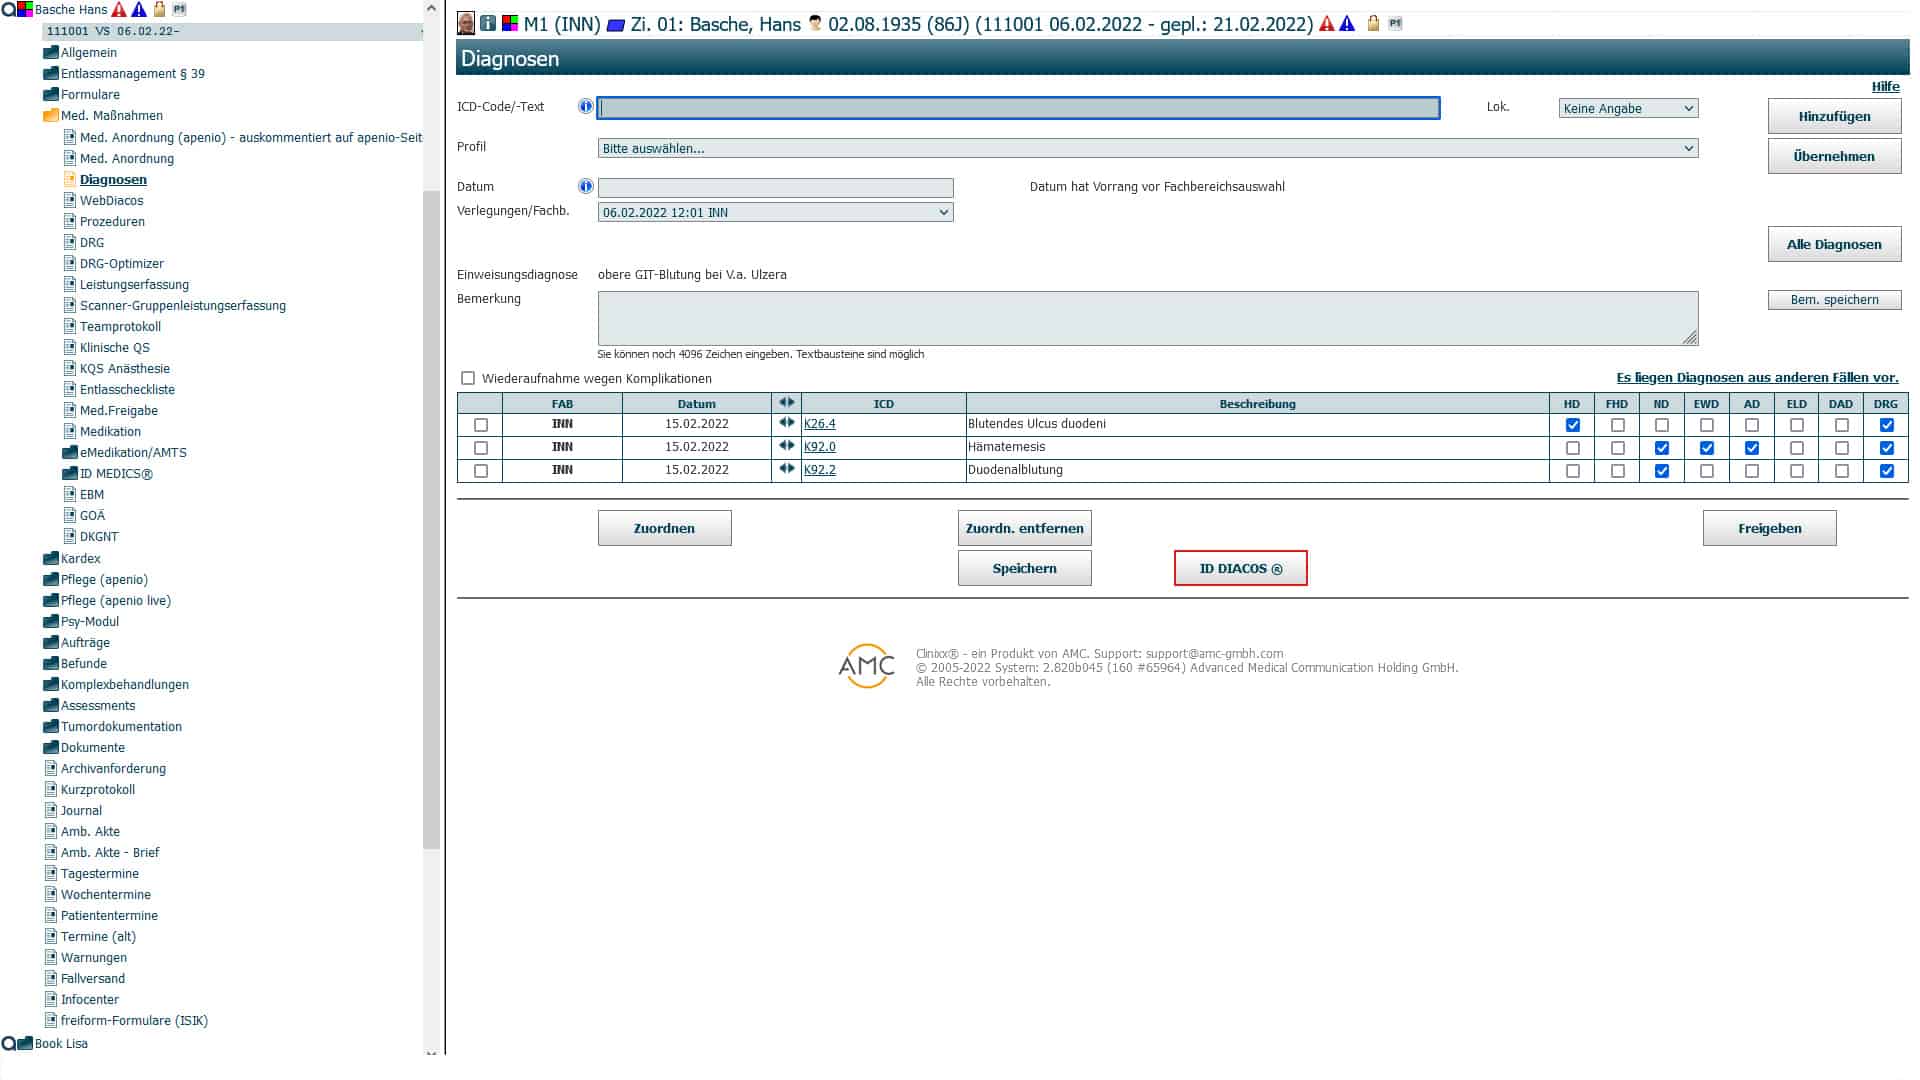Click the ID DIACOS button
This screenshot has height=1080, width=1920.
point(1240,568)
